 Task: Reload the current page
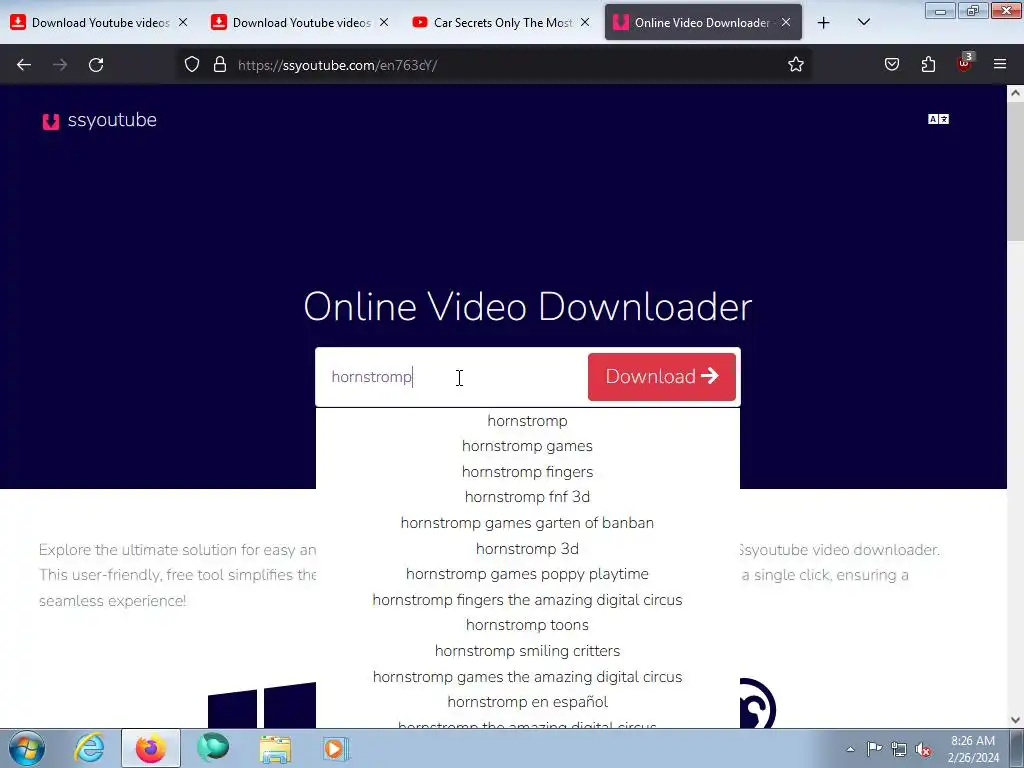tap(96, 65)
